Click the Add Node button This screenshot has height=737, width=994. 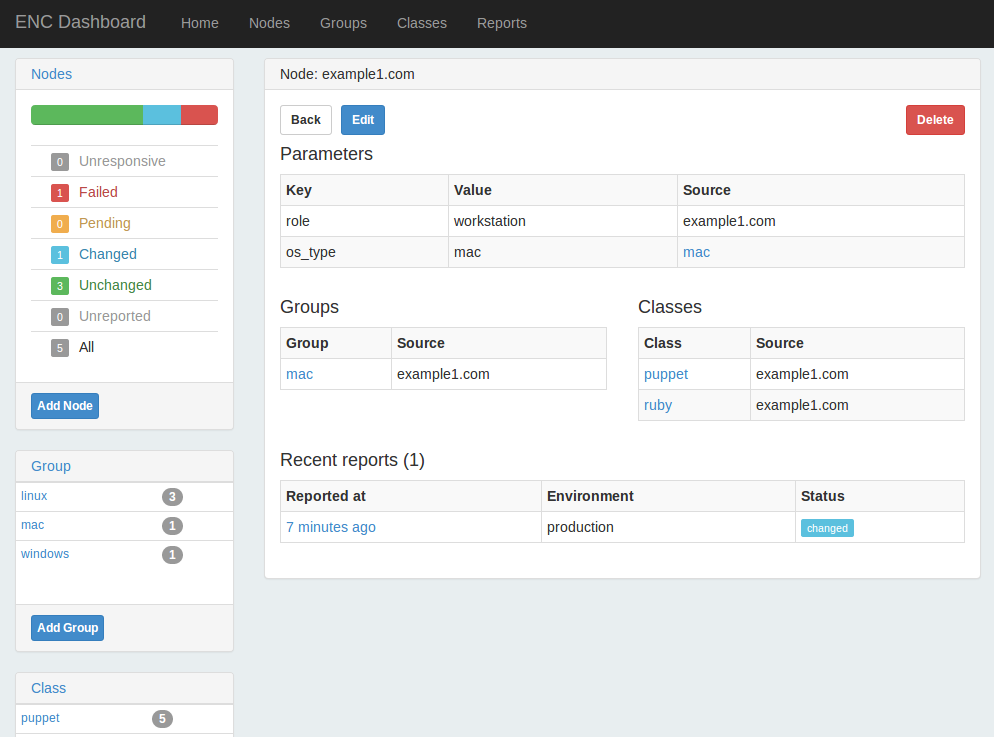click(65, 406)
